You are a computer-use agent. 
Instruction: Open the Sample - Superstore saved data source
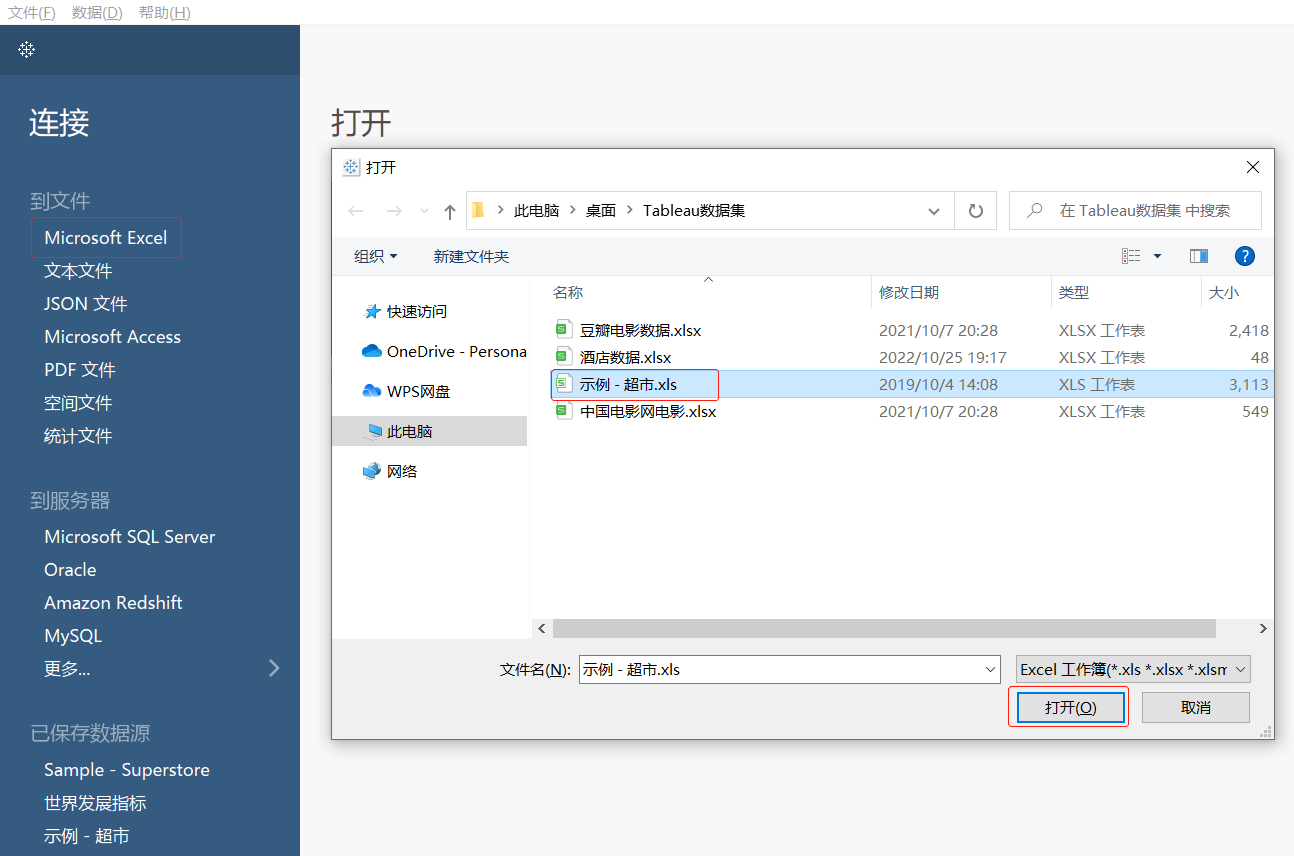127,770
